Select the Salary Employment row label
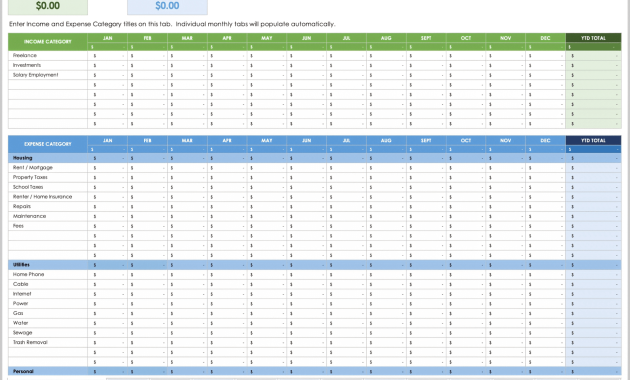Screen dimensions: 630x380 [x=35, y=75]
